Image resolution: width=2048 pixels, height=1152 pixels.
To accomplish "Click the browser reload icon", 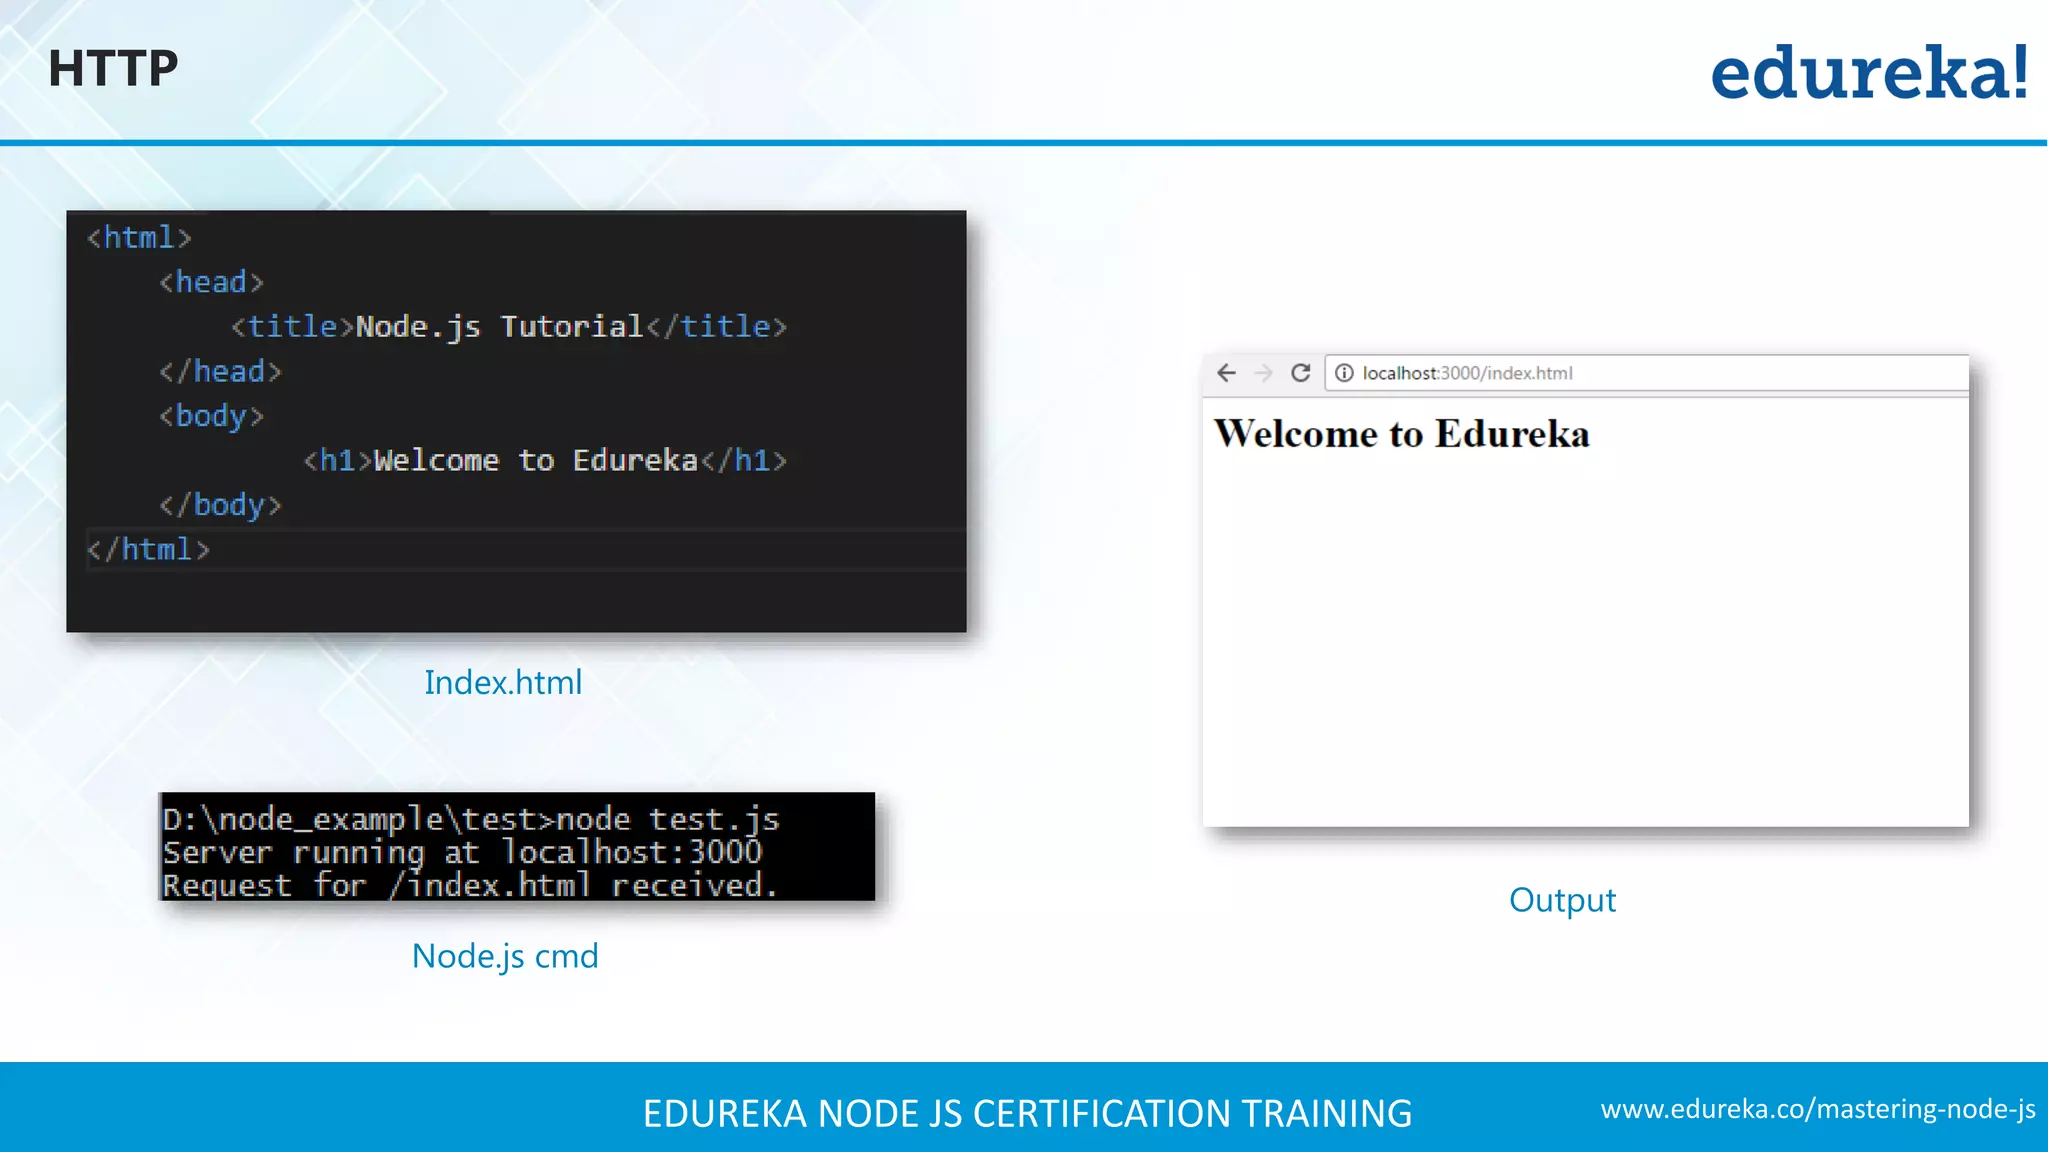I will tap(1300, 373).
